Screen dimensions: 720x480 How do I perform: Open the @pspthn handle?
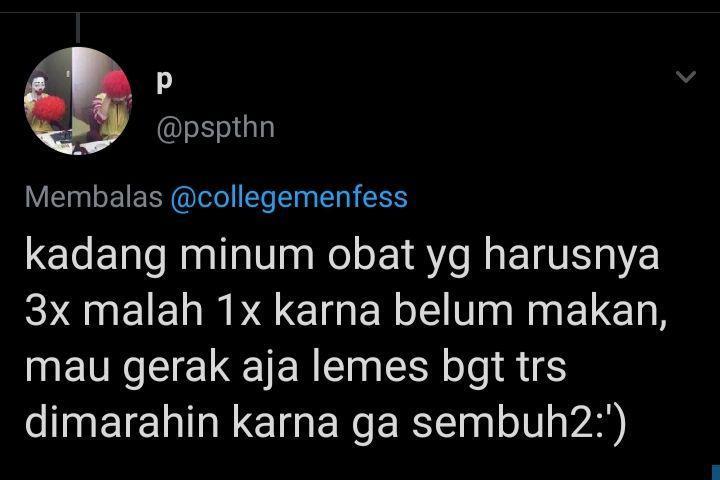point(215,128)
